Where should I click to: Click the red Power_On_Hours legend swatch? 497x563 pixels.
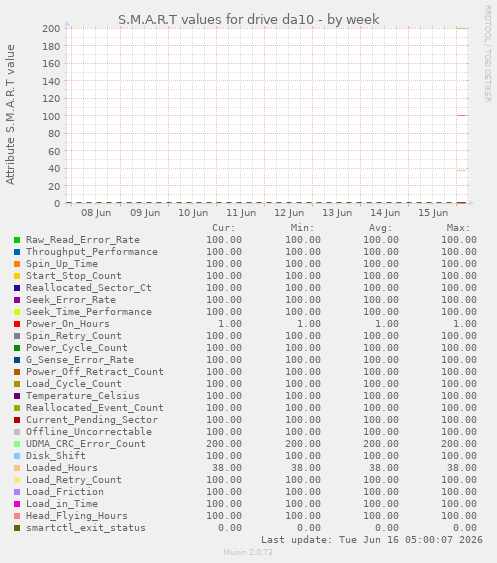tap(17, 324)
